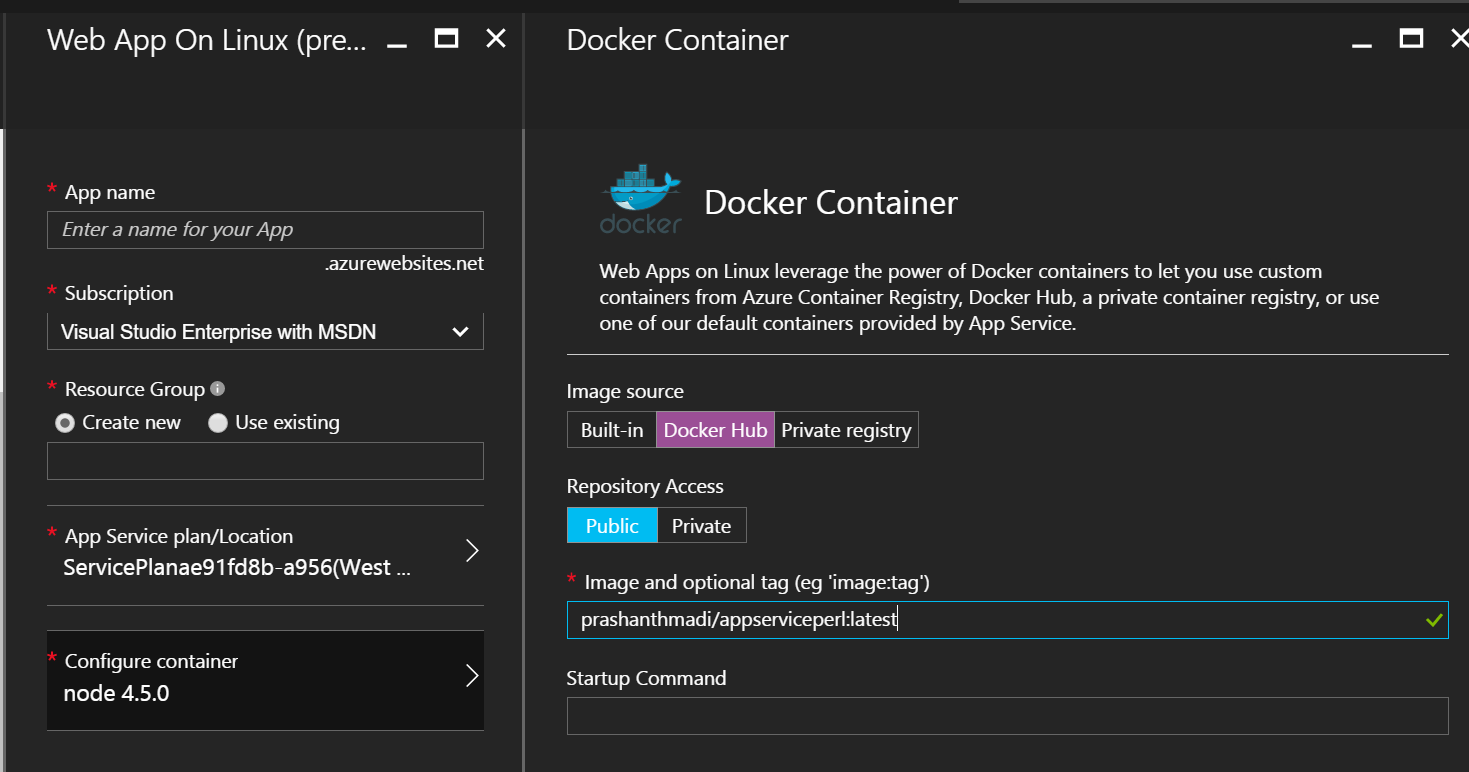The width and height of the screenshot is (1469, 772).
Task: Open the Subscription dropdown
Action: pyautogui.click(x=265, y=332)
